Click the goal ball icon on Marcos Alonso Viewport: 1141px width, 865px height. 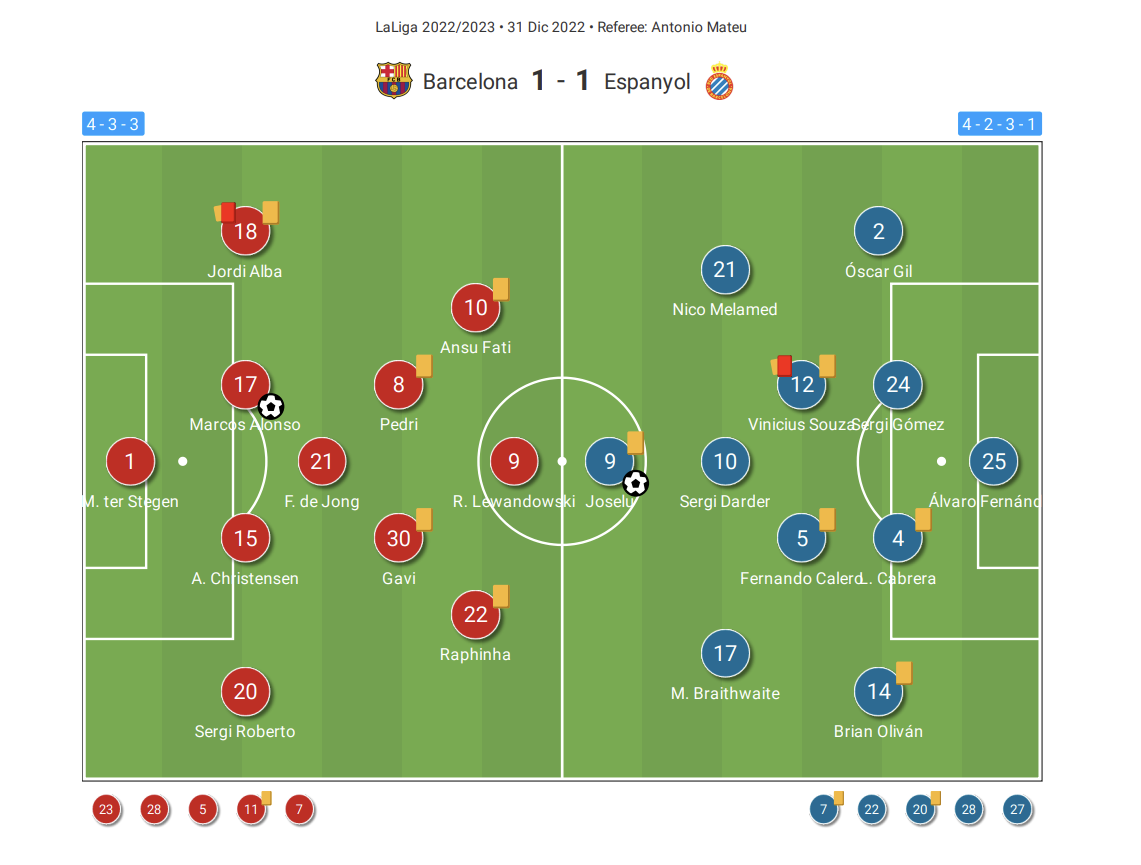click(x=271, y=406)
